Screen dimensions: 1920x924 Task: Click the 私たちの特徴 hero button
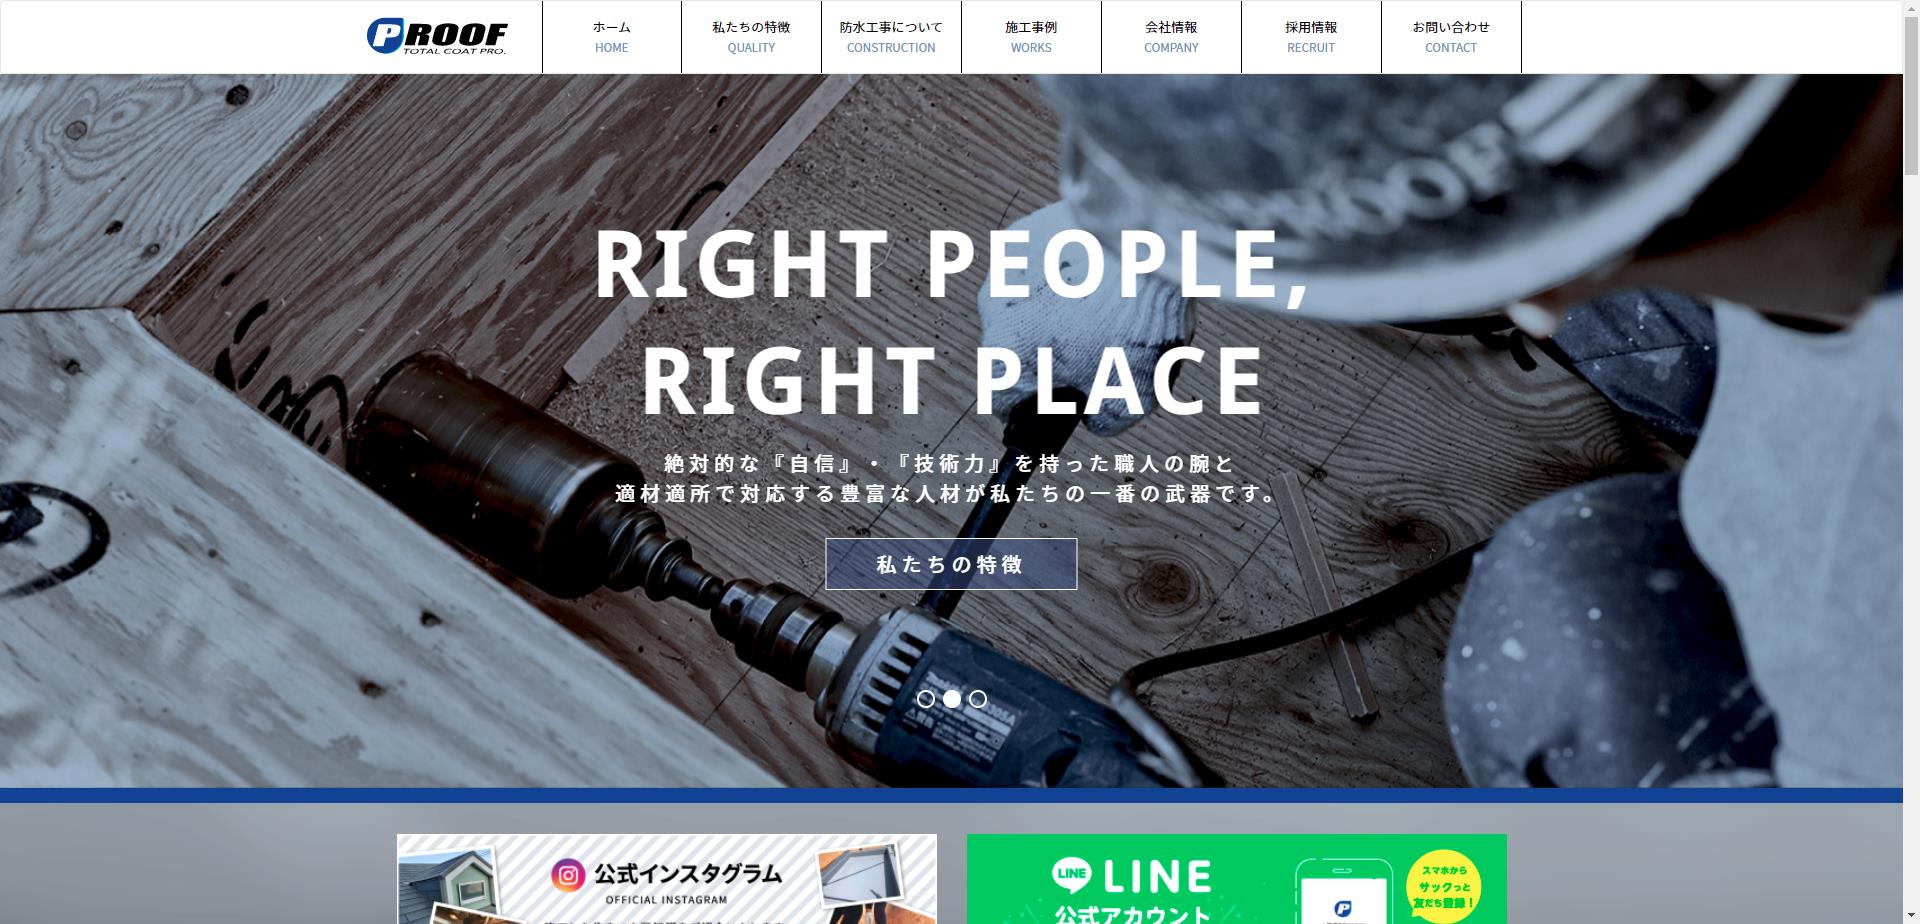tap(951, 564)
